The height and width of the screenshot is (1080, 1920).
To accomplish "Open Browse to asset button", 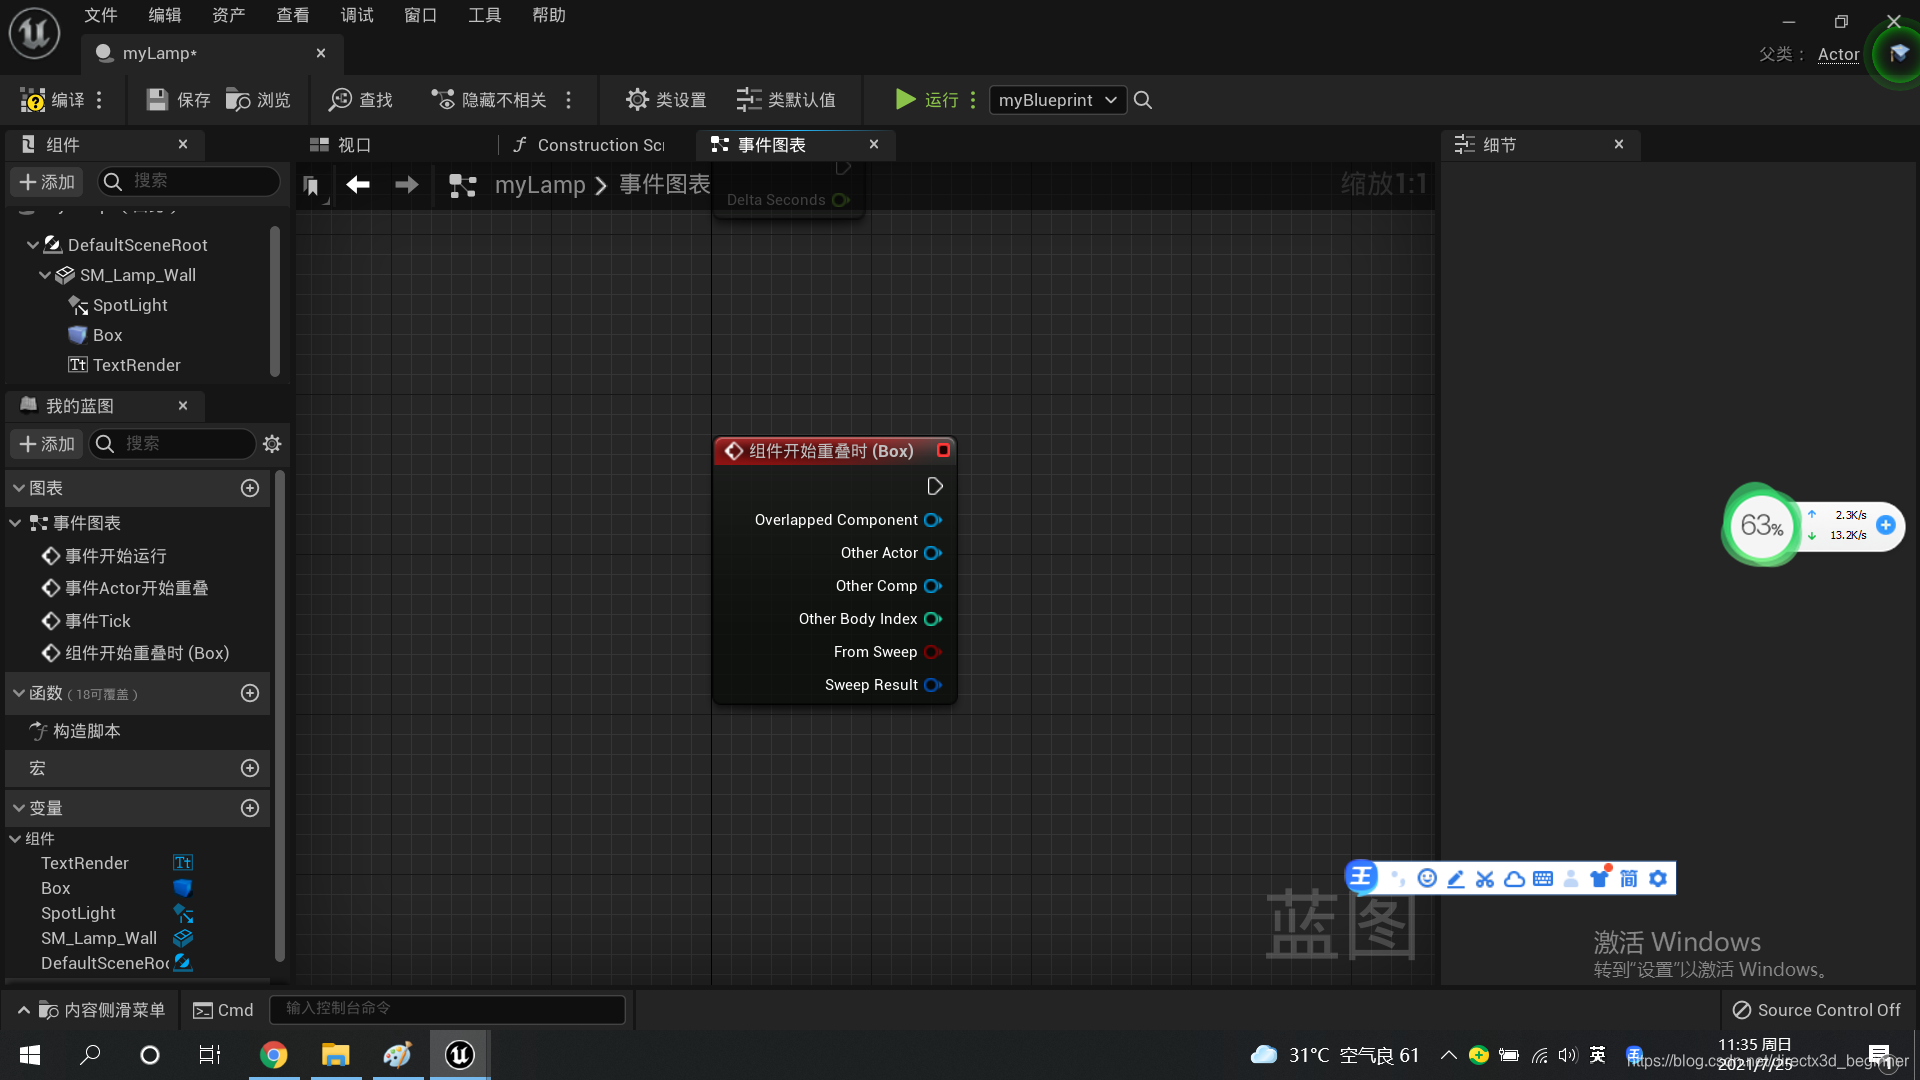I will tap(258, 100).
